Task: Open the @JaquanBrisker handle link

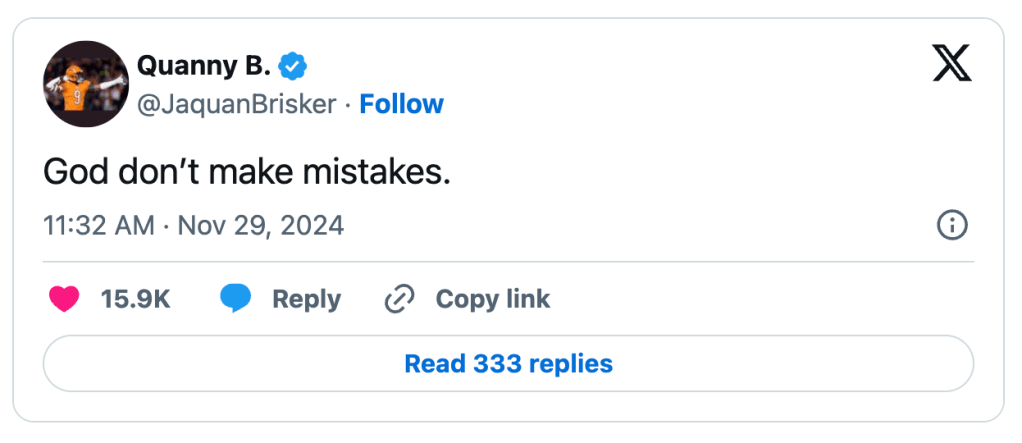Action: pyautogui.click(x=235, y=104)
